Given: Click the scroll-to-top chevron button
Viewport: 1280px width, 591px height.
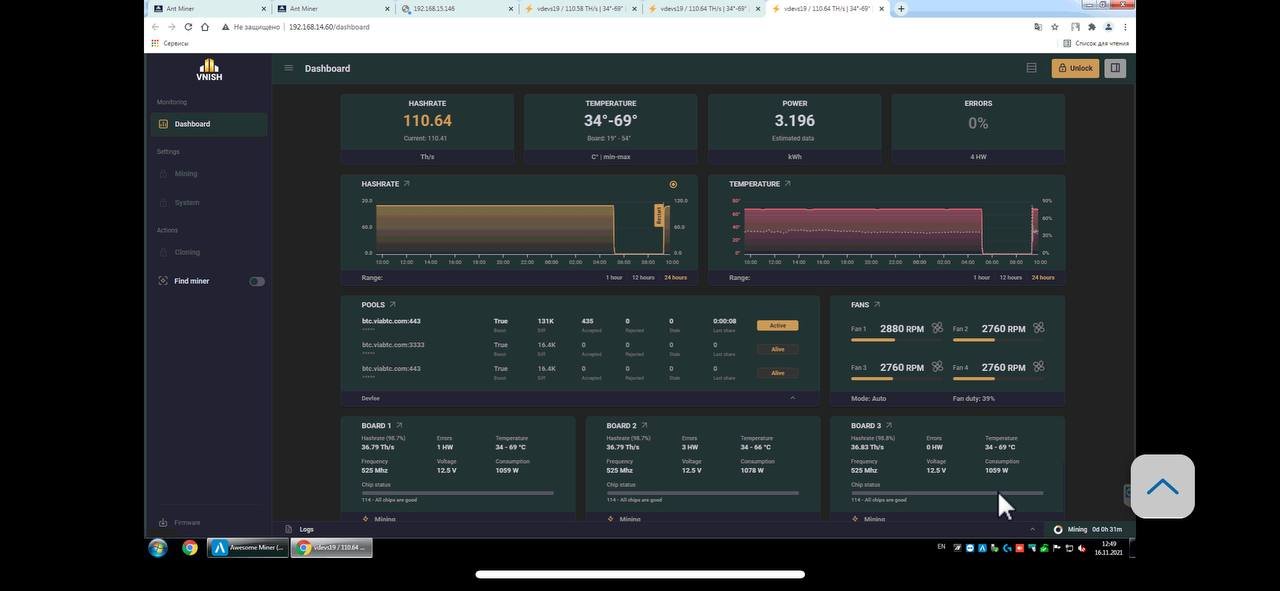Looking at the screenshot, I should point(1162,487).
